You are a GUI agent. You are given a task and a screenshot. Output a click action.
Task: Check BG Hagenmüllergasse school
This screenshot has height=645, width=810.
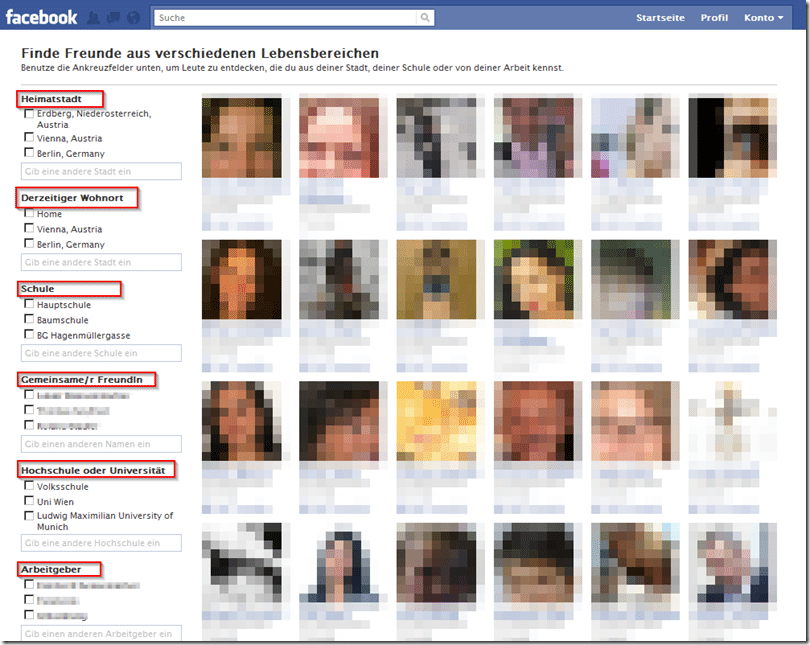(29, 334)
